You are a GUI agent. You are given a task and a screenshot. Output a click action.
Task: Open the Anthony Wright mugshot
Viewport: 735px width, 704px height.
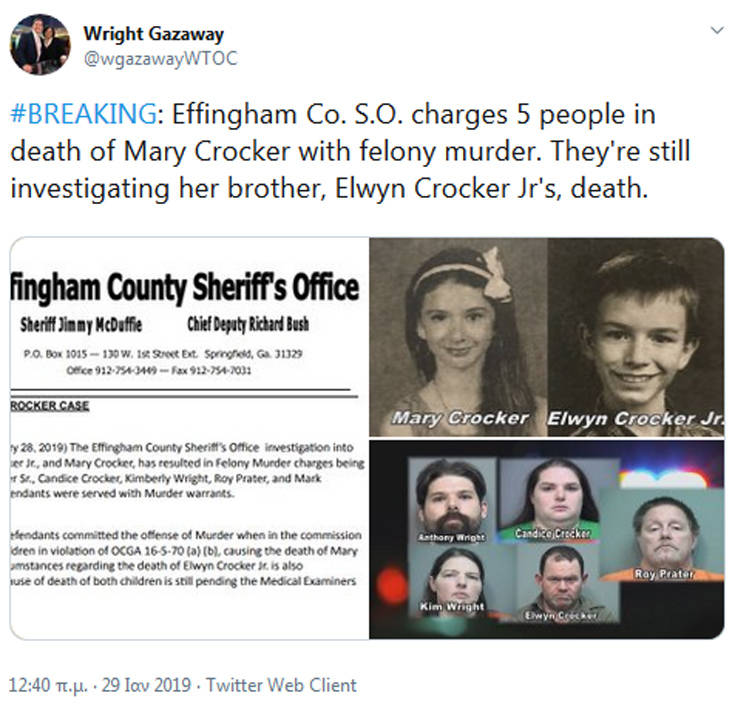(x=452, y=501)
